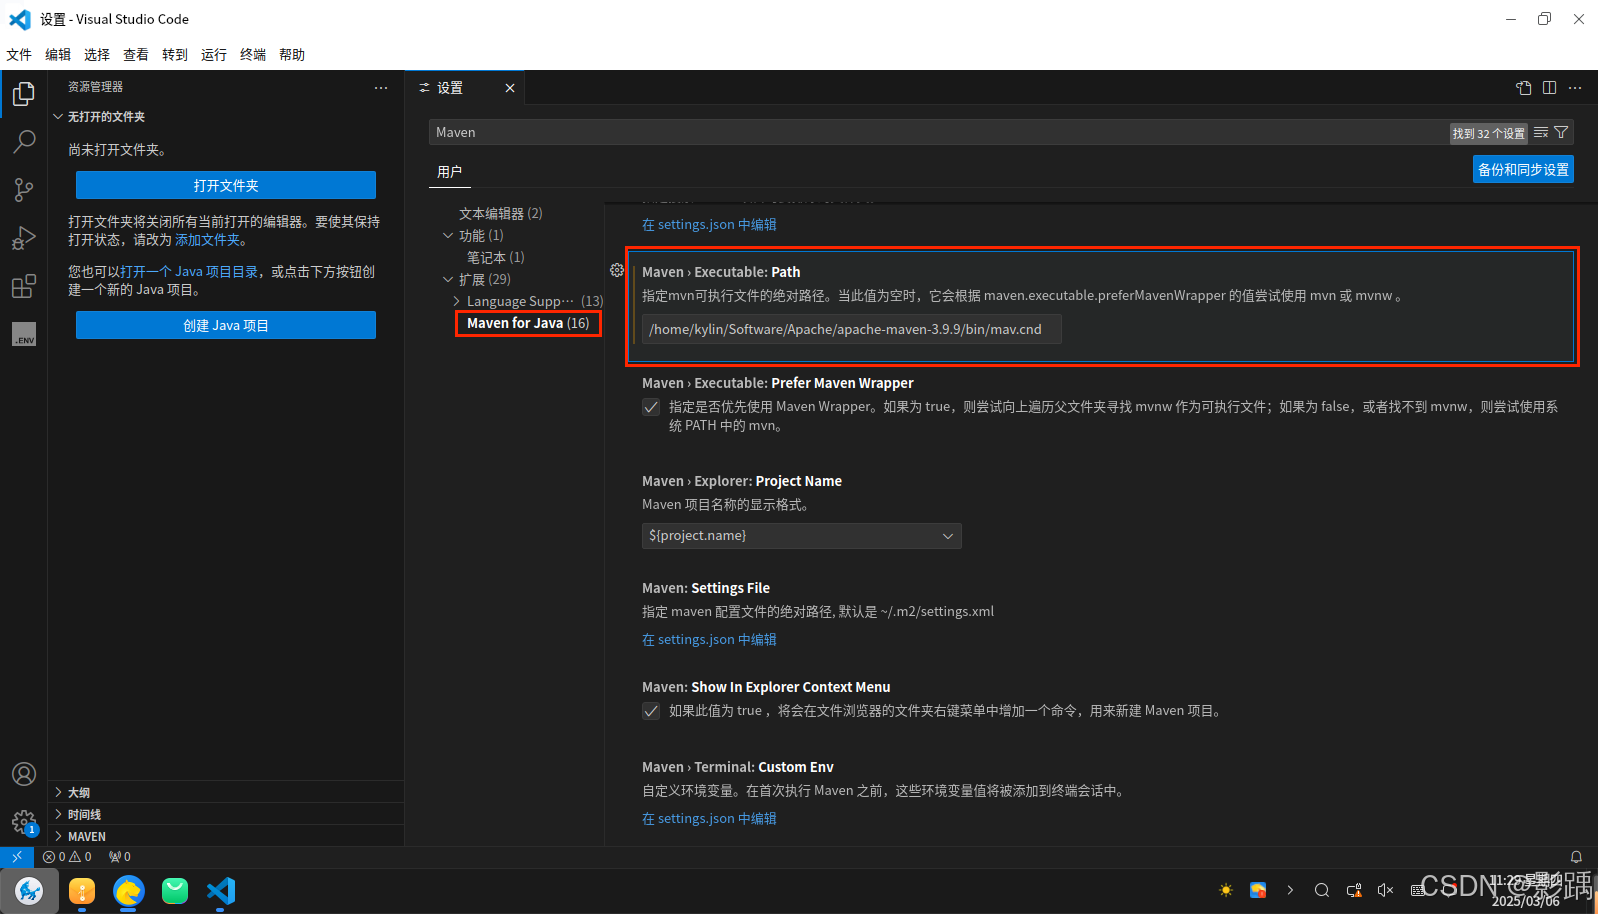This screenshot has height=914, width=1598.
Task: Expand the 时间线 section
Action: click(226, 814)
